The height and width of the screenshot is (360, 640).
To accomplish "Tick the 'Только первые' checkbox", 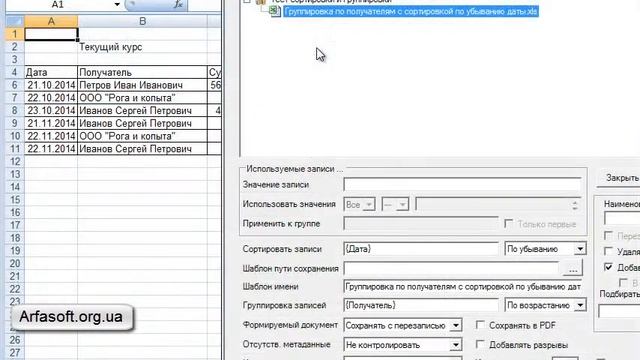I will 509,224.
